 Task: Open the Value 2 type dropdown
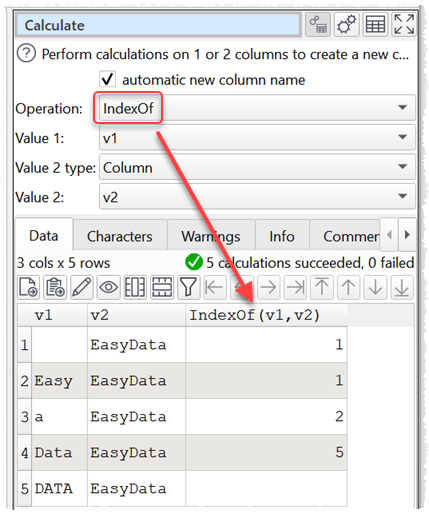pyautogui.click(x=257, y=167)
